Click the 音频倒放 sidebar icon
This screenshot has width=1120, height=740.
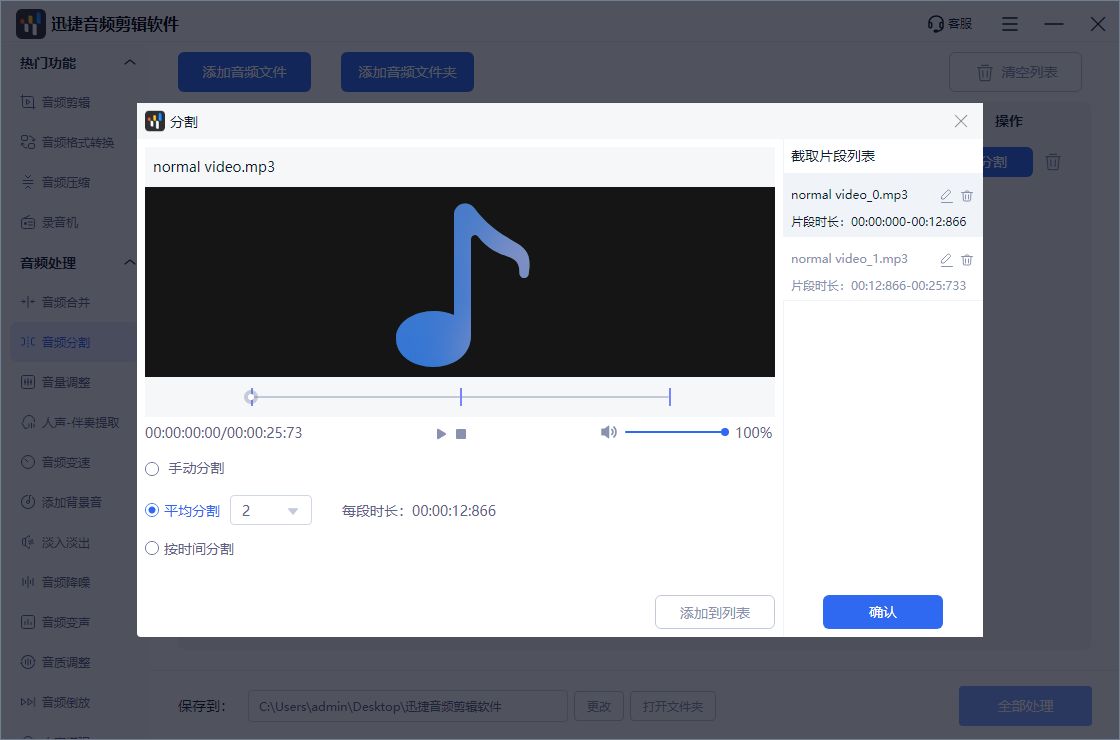(28, 702)
